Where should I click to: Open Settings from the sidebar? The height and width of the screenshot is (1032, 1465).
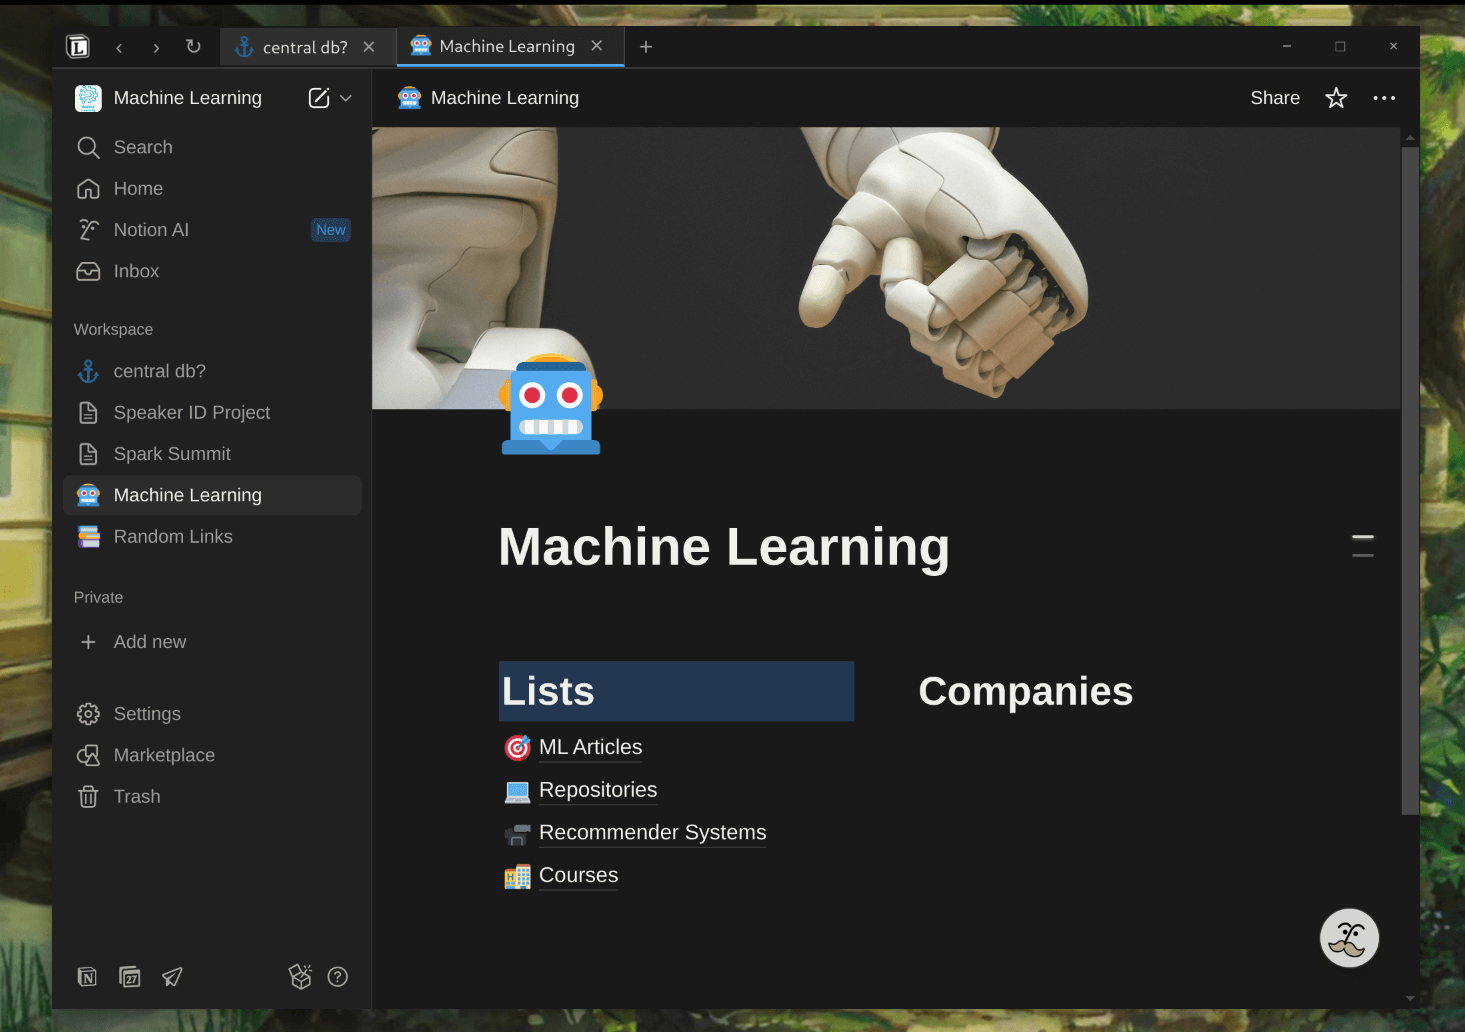pos(147,714)
